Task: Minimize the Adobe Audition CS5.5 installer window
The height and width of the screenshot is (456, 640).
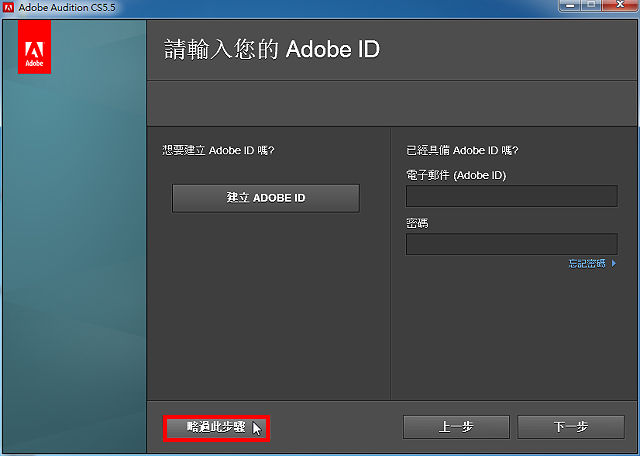Action: click(x=570, y=5)
